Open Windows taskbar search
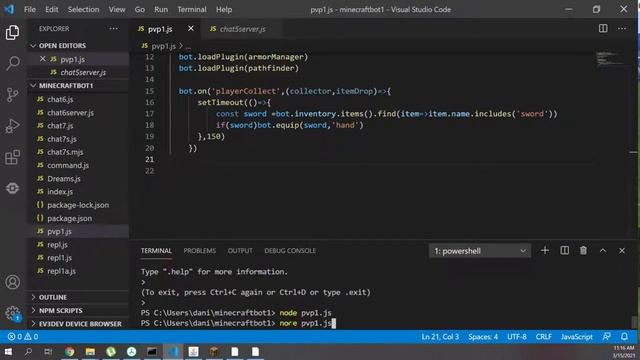 click(x=28, y=351)
